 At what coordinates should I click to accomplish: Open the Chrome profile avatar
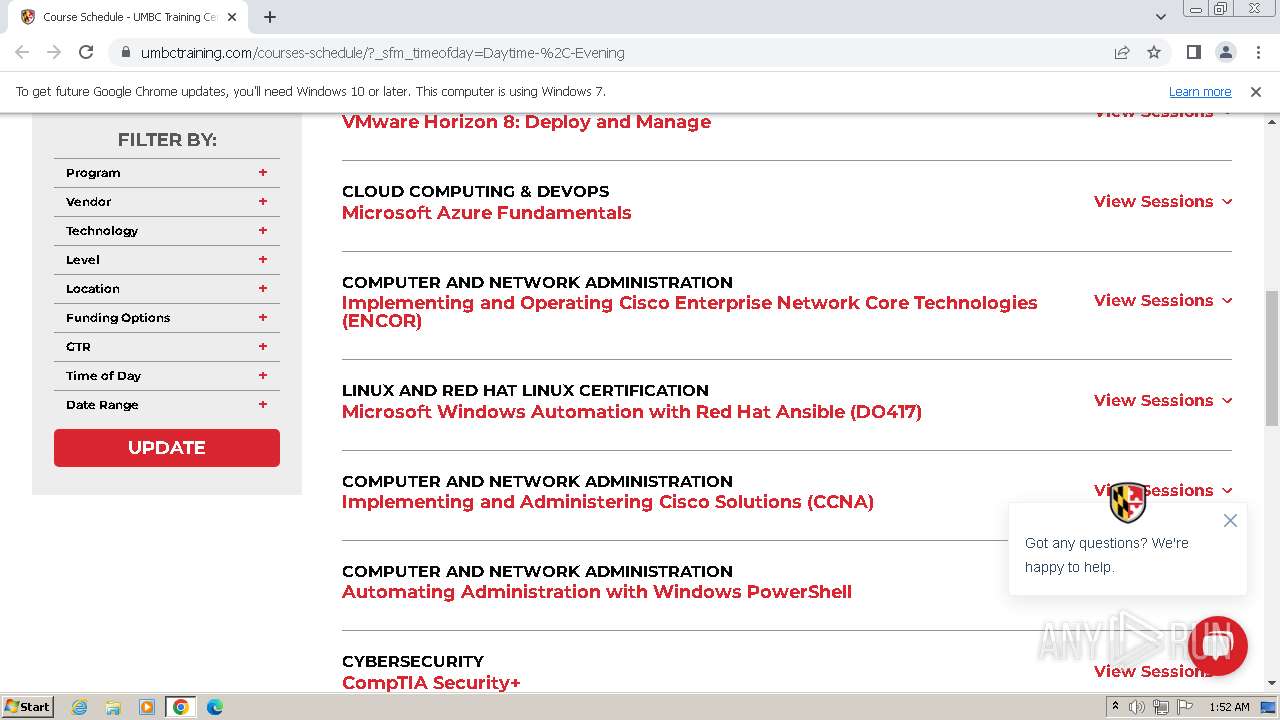(1225, 52)
